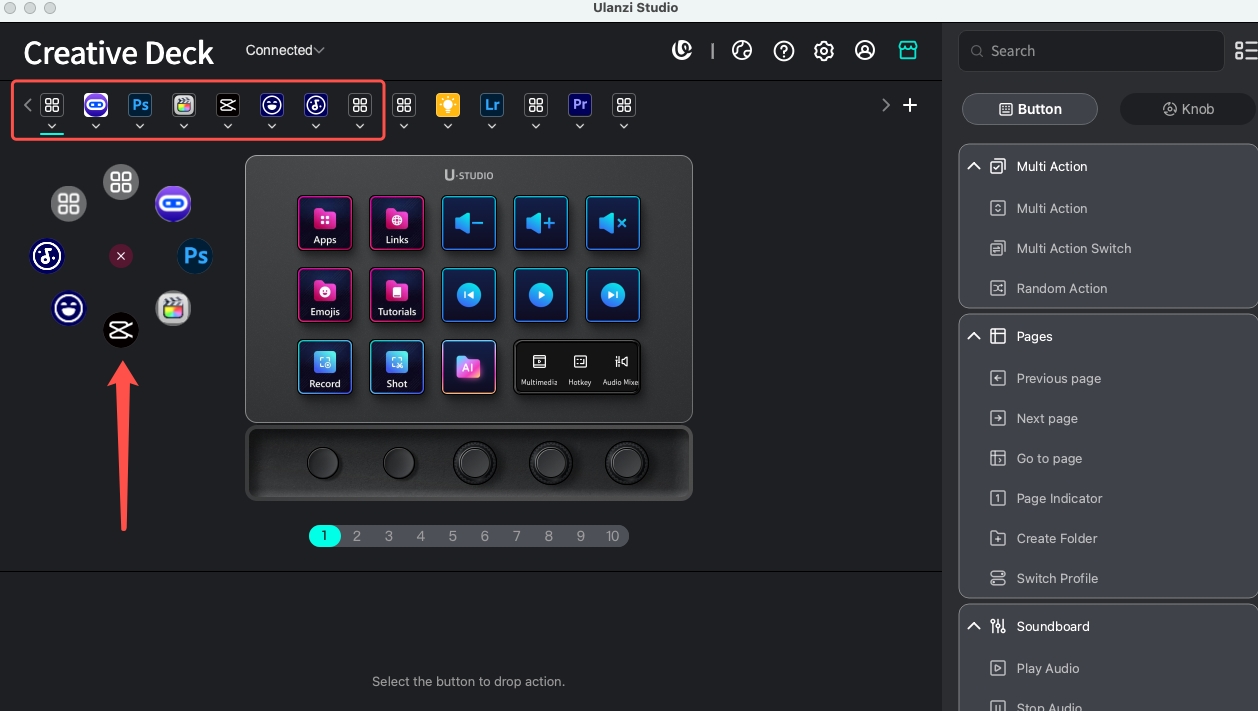1258x711 pixels.
Task: Click the play key on the deck
Action: (x=541, y=295)
